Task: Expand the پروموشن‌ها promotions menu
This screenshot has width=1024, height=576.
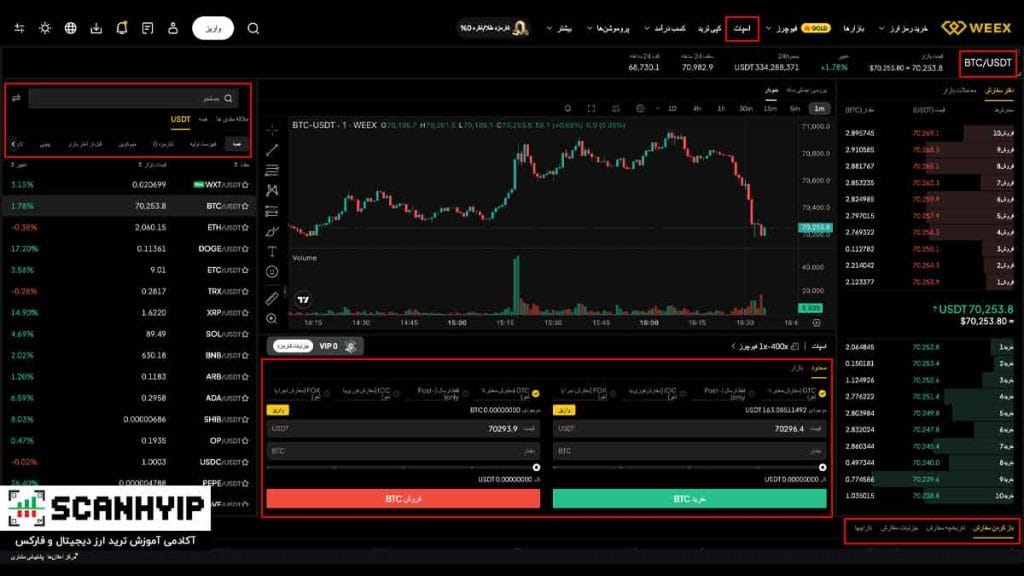Action: pyautogui.click(x=608, y=28)
